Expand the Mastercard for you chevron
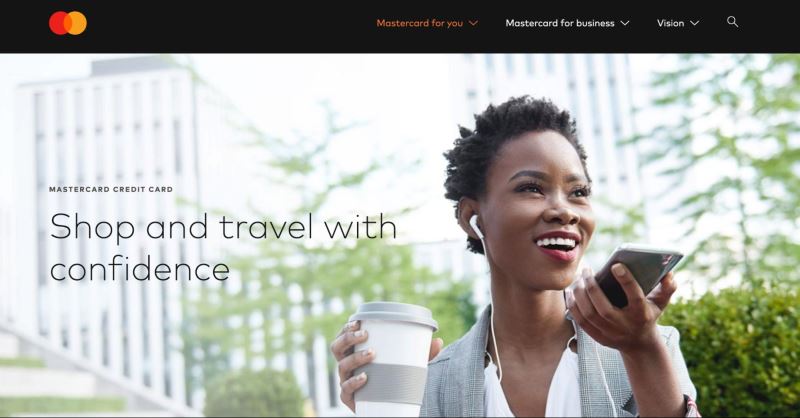The width and height of the screenshot is (800, 418). pos(473,23)
